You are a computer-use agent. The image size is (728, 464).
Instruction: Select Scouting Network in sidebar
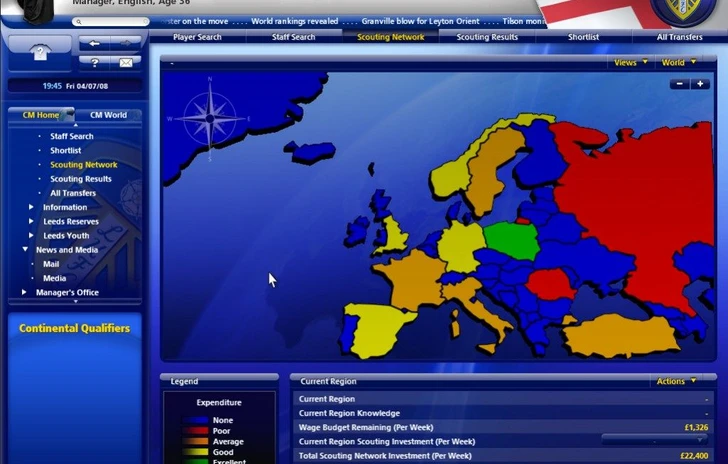coord(84,164)
